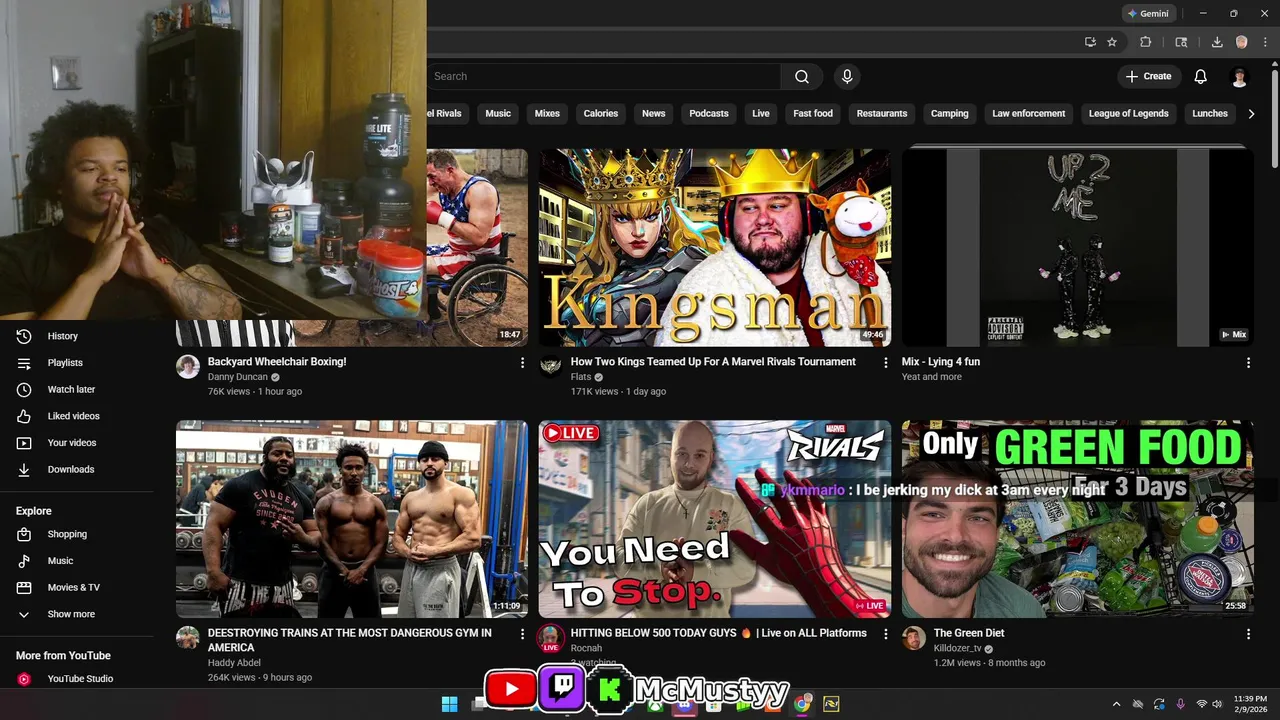This screenshot has height=720, width=1280.
Task: Open the Backyard Wheelchair Boxing! title link
Action: pyautogui.click(x=277, y=362)
